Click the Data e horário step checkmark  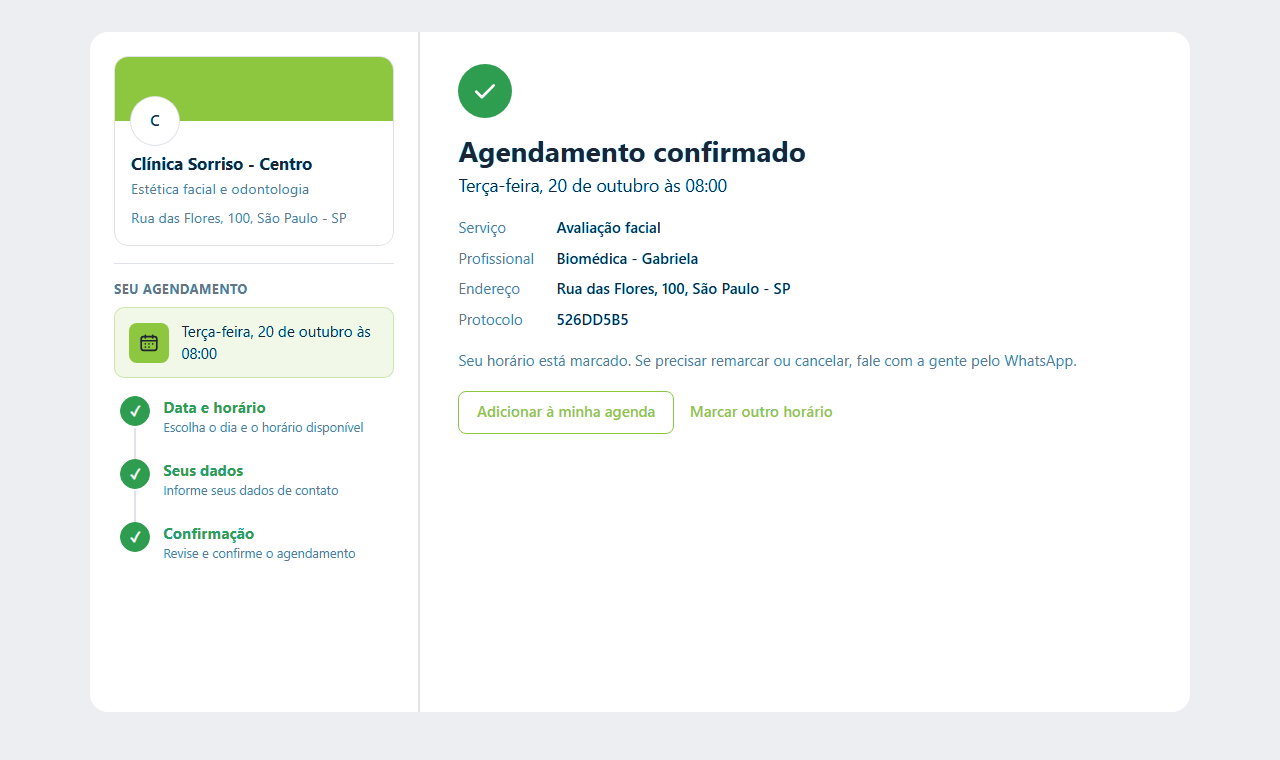click(x=135, y=411)
